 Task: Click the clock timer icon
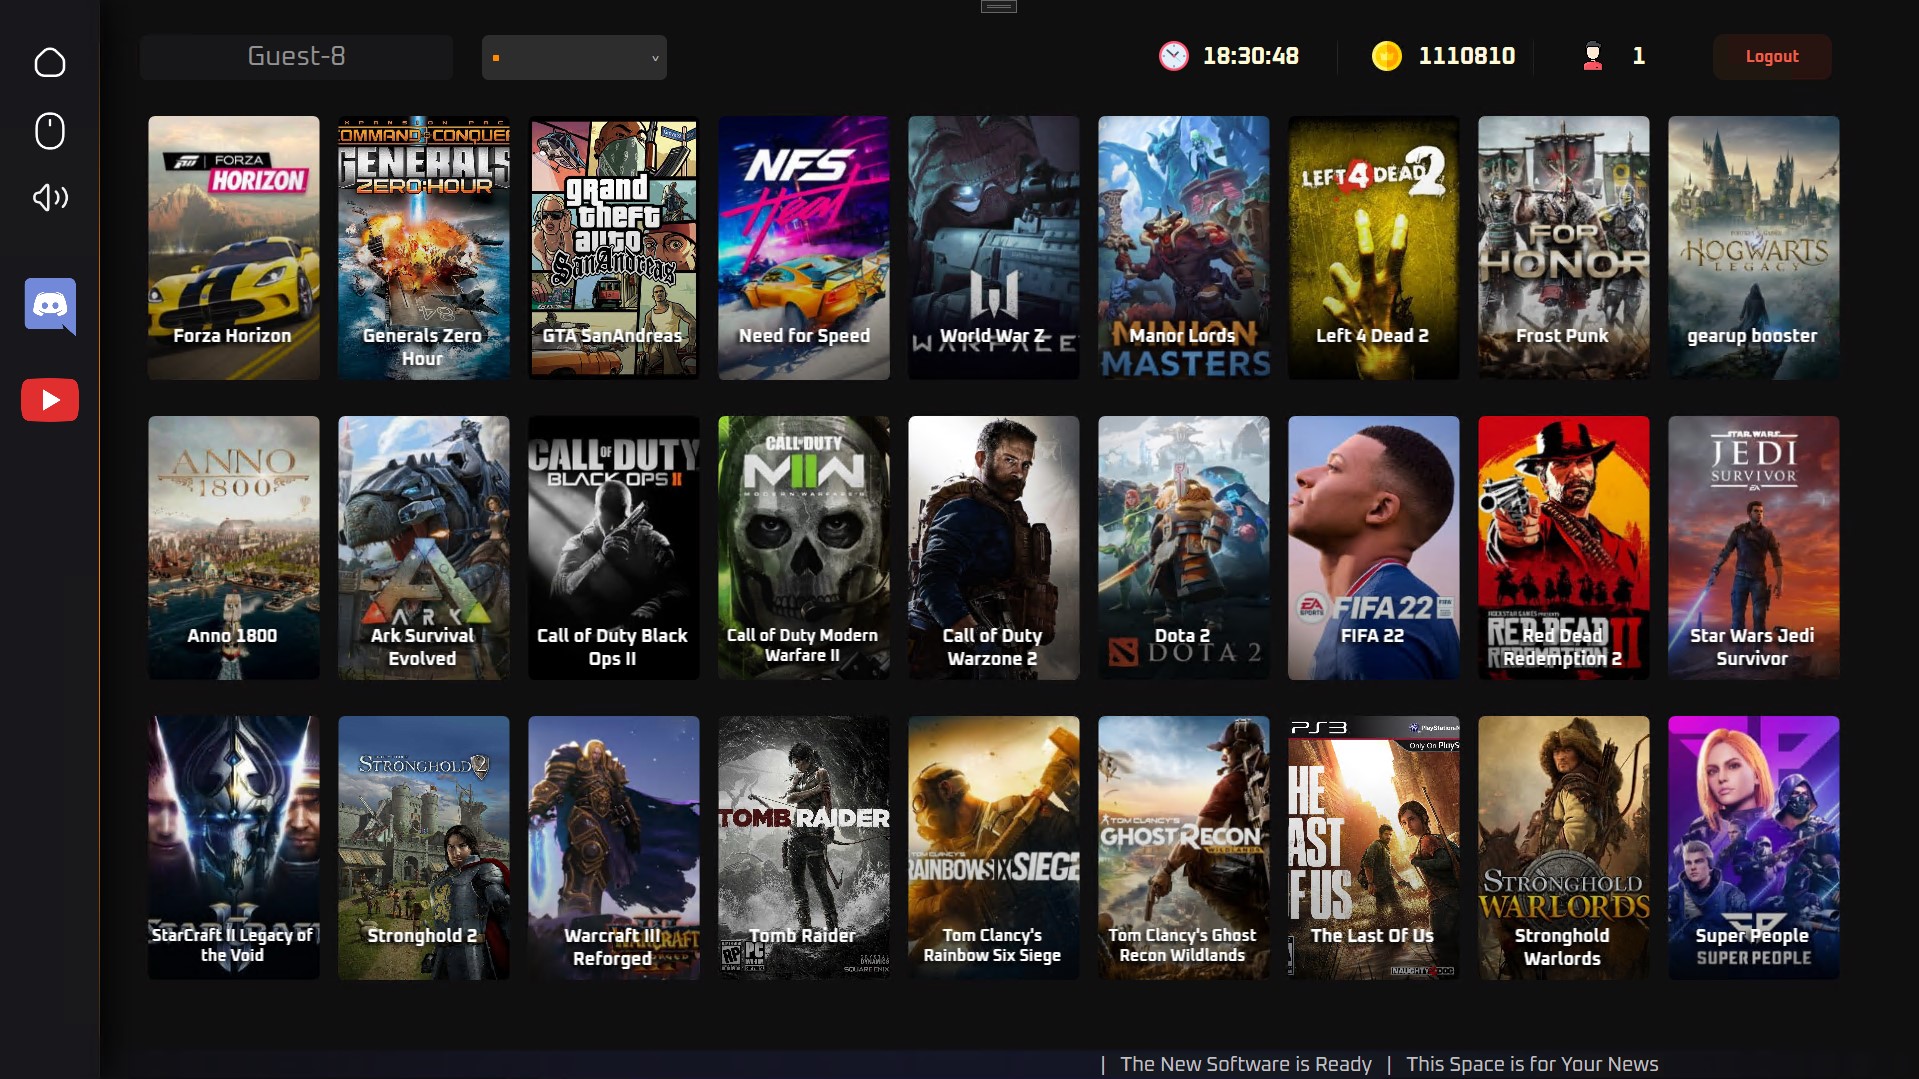1173,56
